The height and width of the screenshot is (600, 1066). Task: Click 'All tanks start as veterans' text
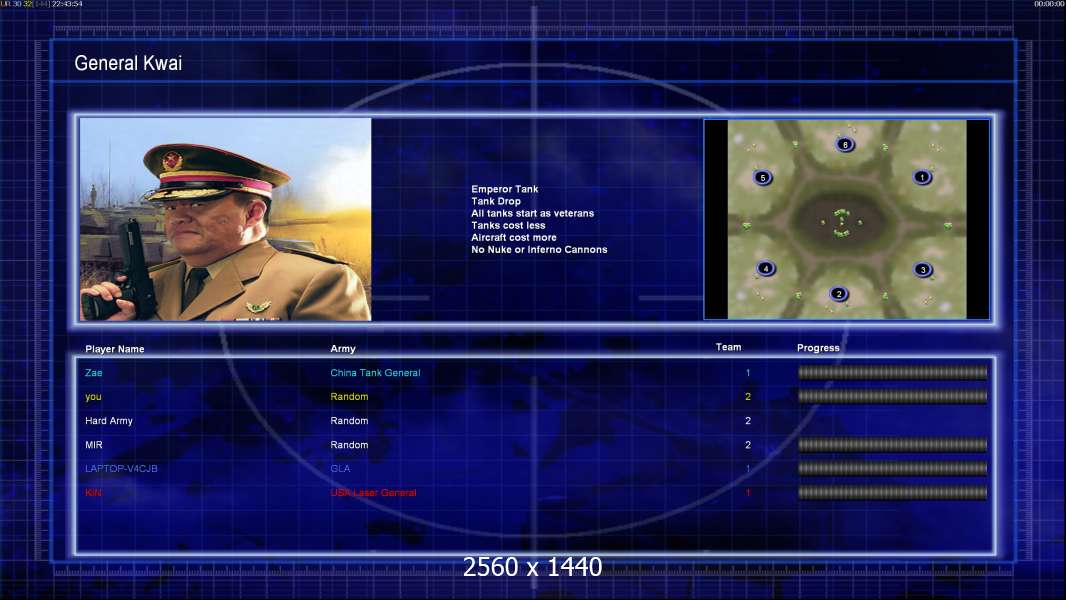tap(532, 213)
